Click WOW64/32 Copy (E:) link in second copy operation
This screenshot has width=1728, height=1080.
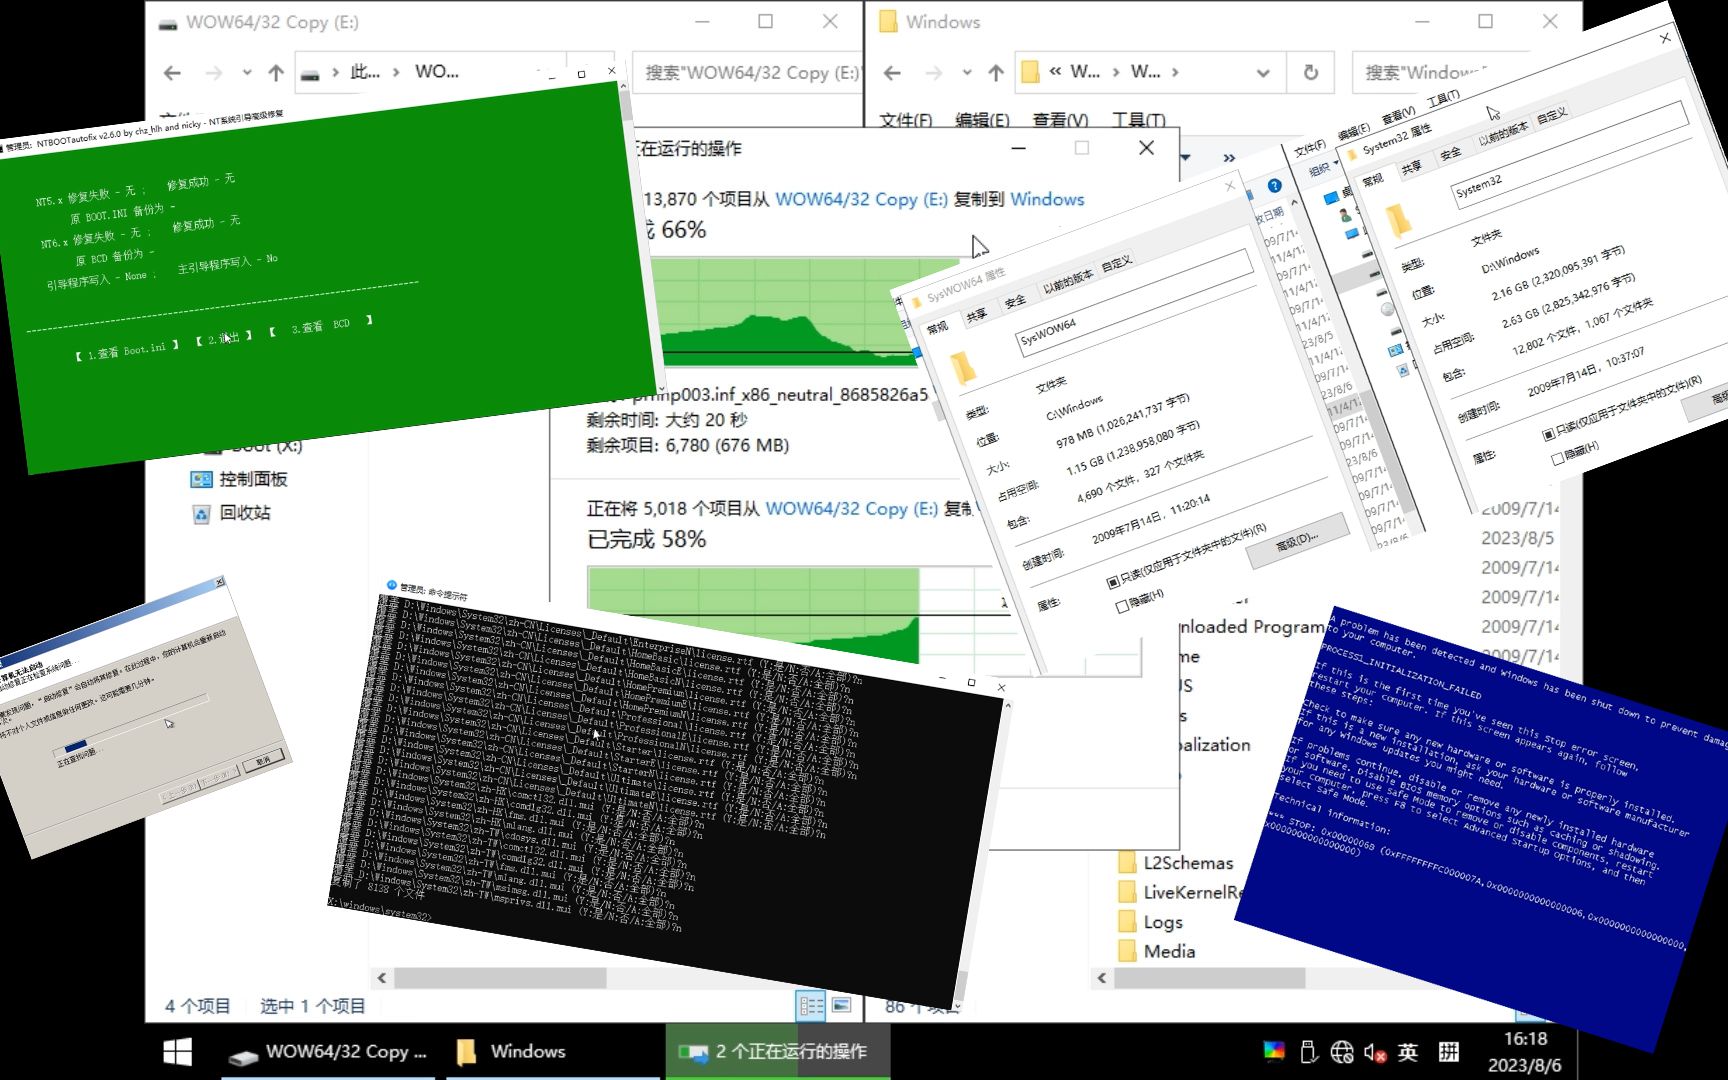851,509
